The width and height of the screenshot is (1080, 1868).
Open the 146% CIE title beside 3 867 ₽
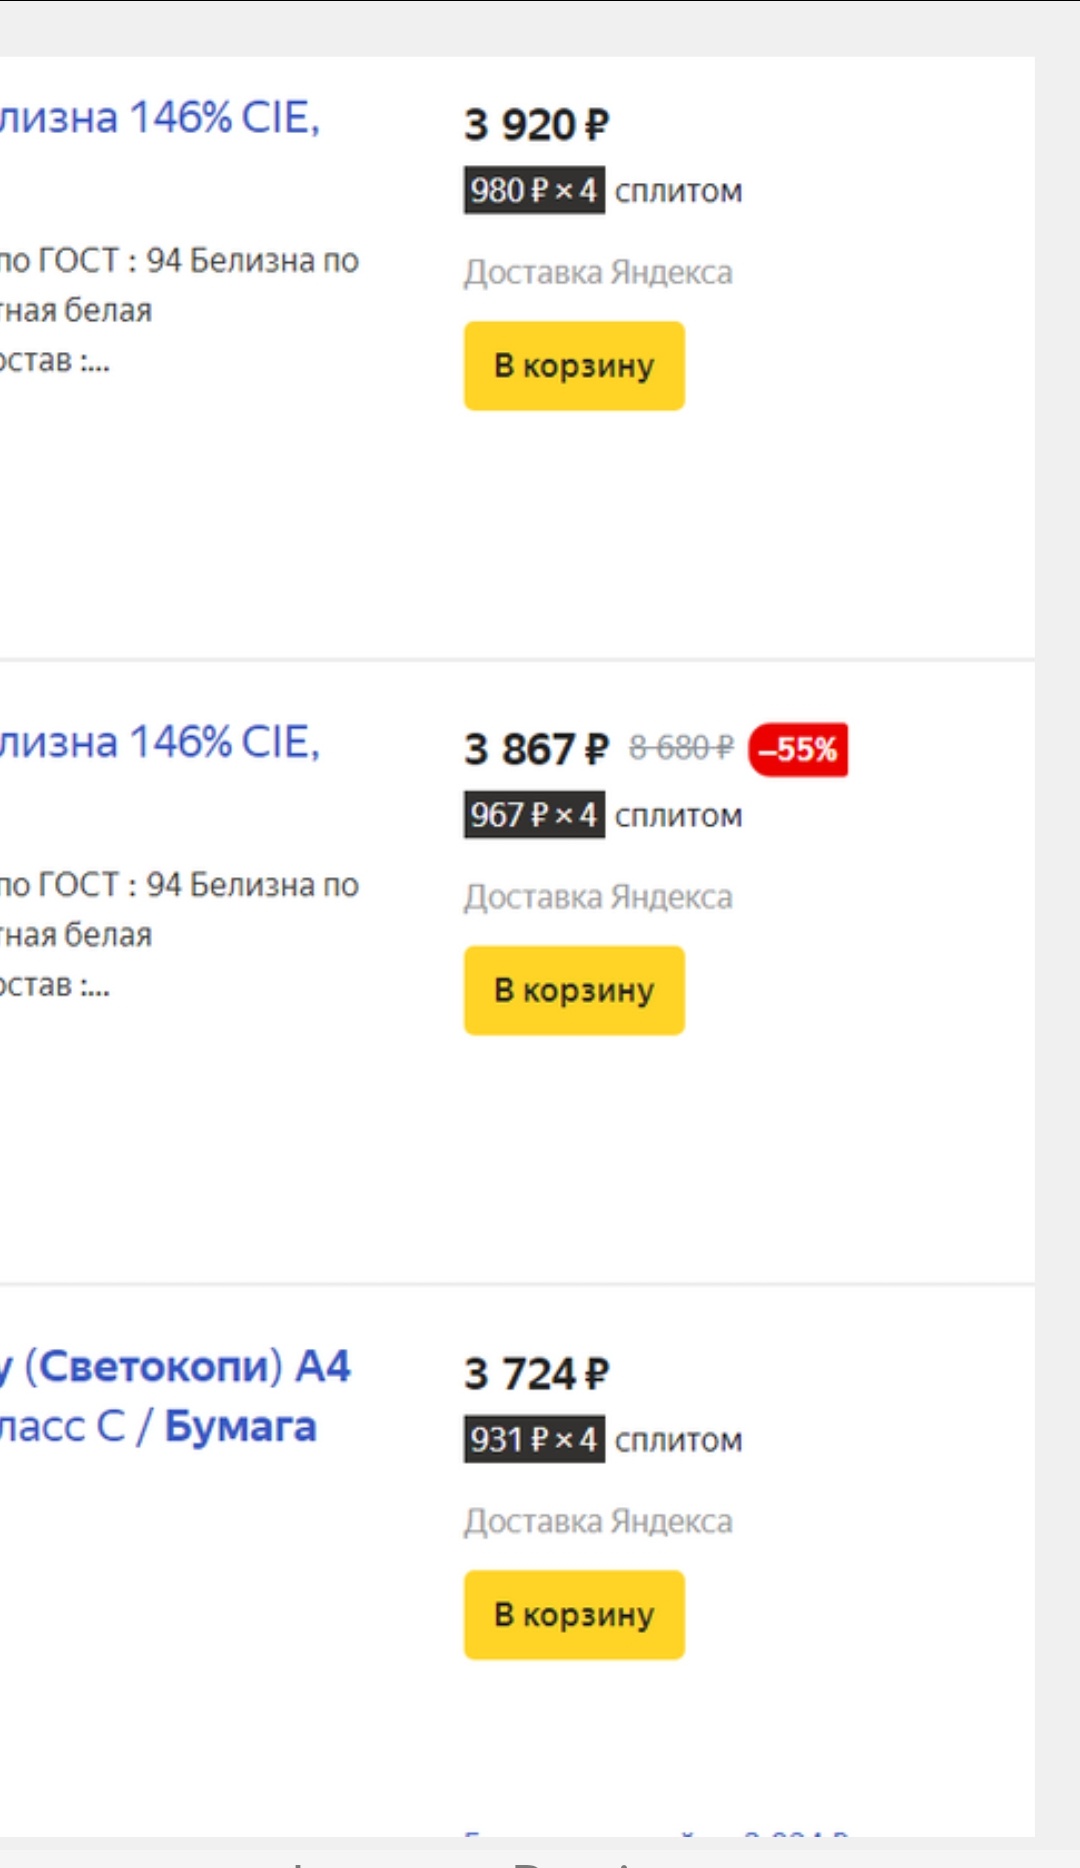[x=160, y=743]
